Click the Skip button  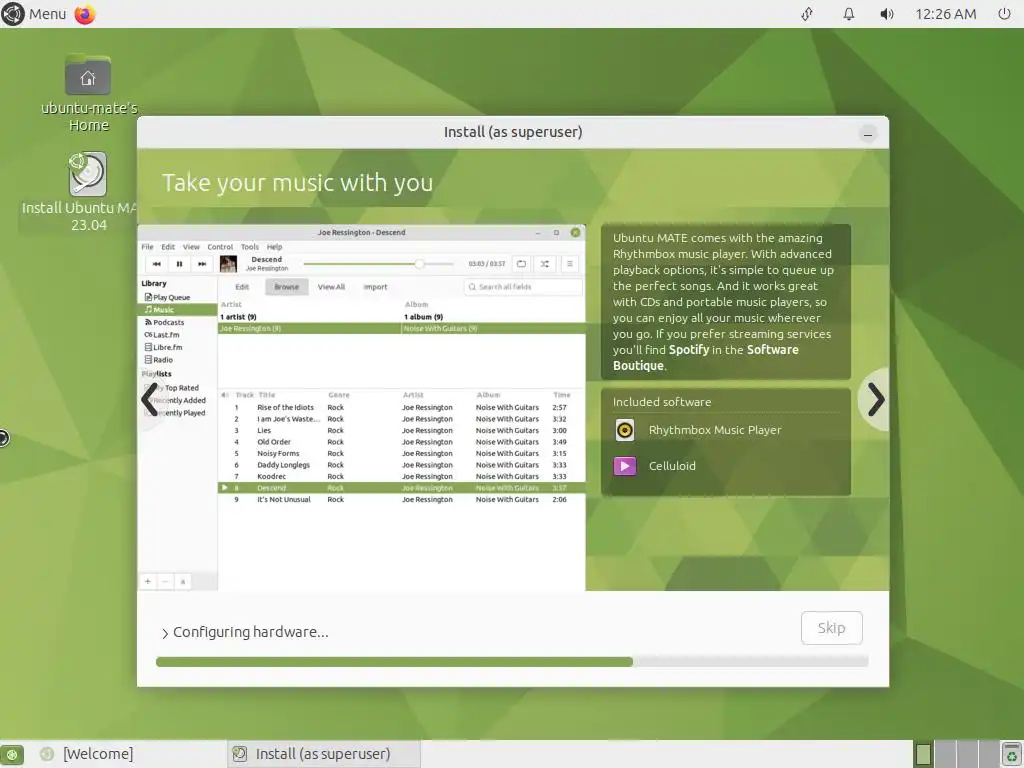831,628
